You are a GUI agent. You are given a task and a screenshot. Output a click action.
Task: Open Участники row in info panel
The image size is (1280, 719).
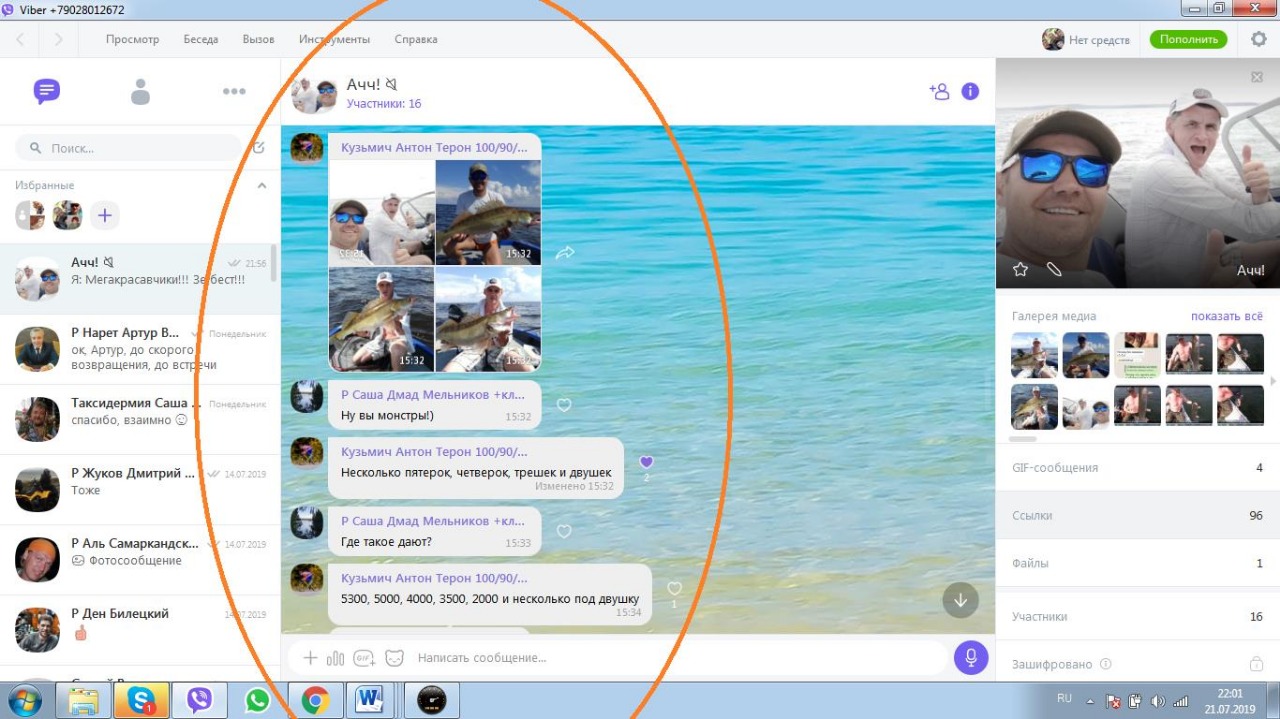1138,616
